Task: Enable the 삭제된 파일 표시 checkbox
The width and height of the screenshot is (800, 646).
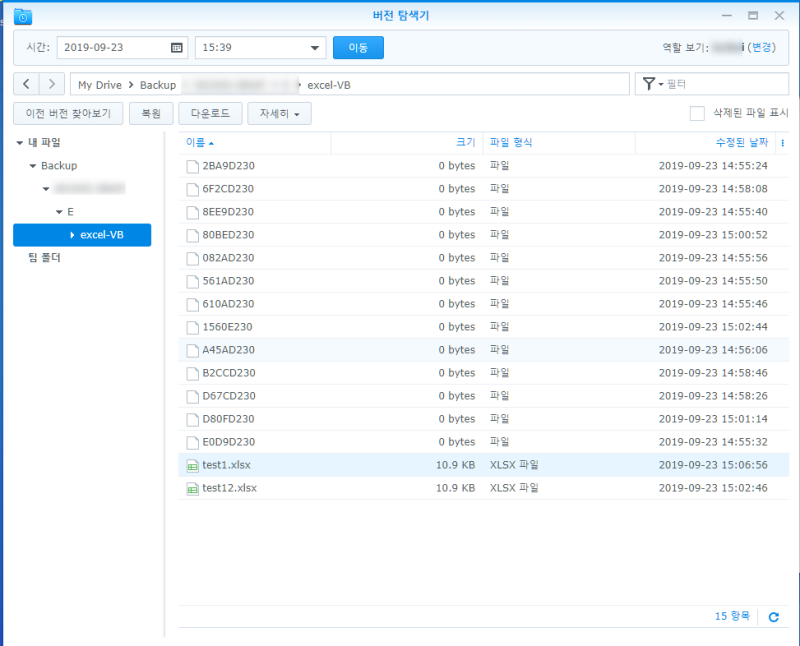Action: click(x=697, y=113)
